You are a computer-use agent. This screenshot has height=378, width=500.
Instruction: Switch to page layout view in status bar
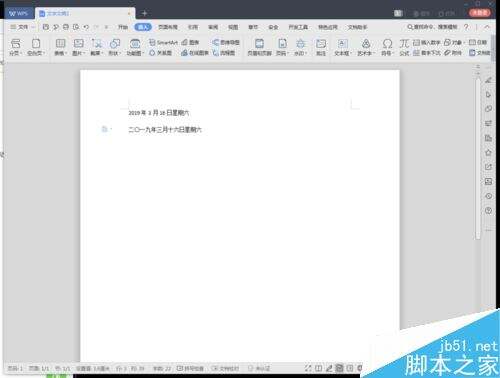pos(339,368)
